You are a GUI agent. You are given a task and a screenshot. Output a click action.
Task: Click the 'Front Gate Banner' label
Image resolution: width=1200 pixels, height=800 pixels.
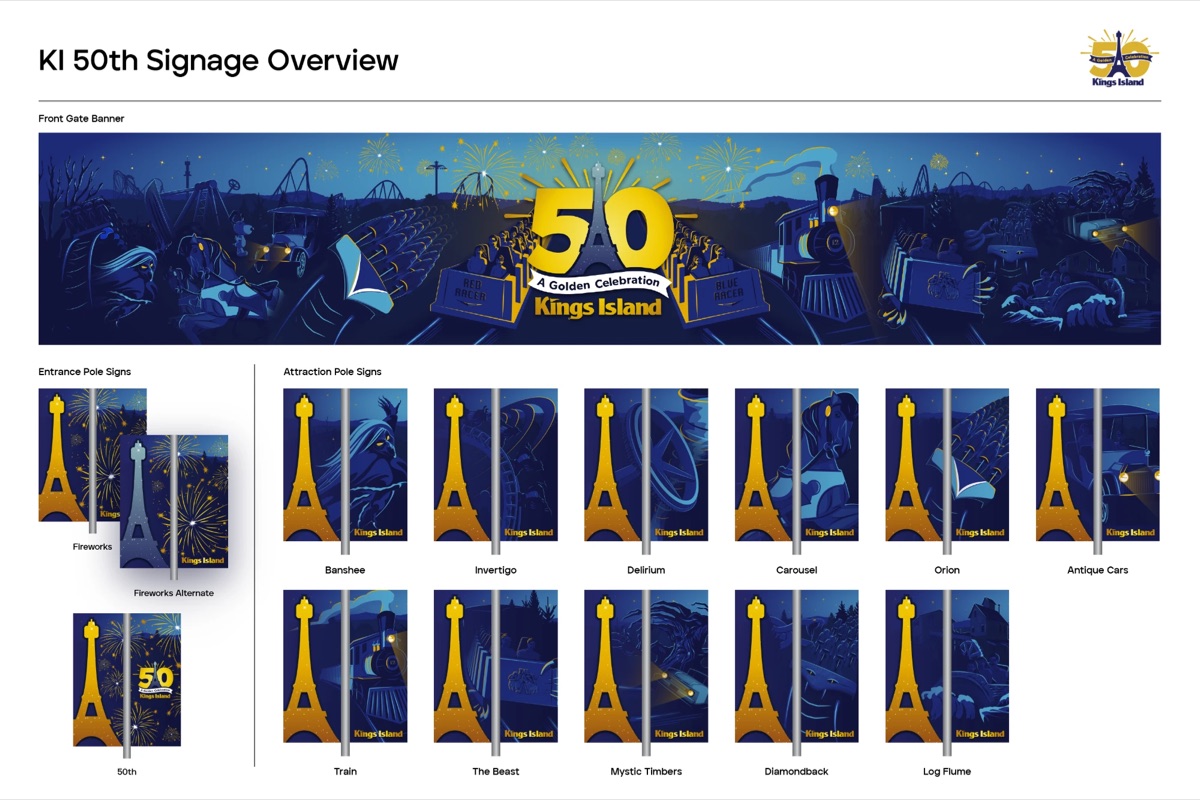coord(81,118)
